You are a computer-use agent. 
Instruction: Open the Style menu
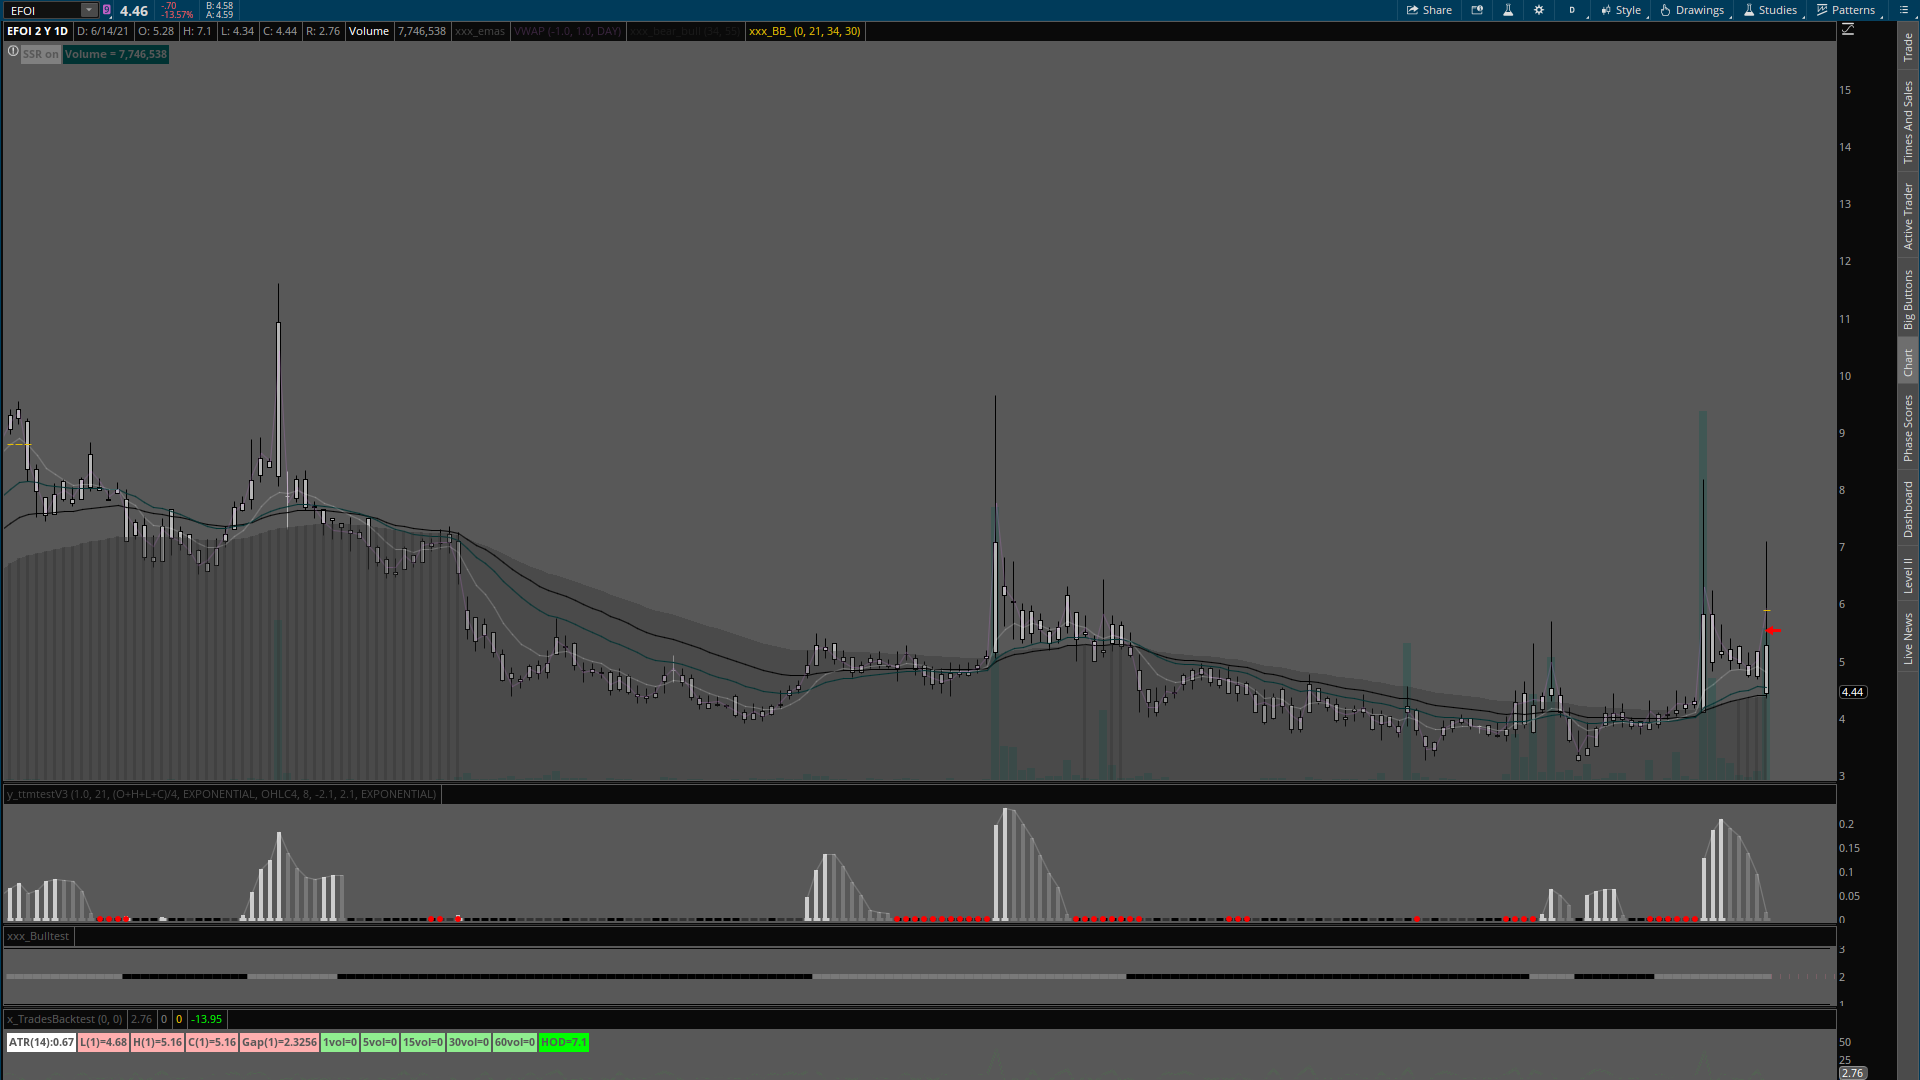[1621, 10]
